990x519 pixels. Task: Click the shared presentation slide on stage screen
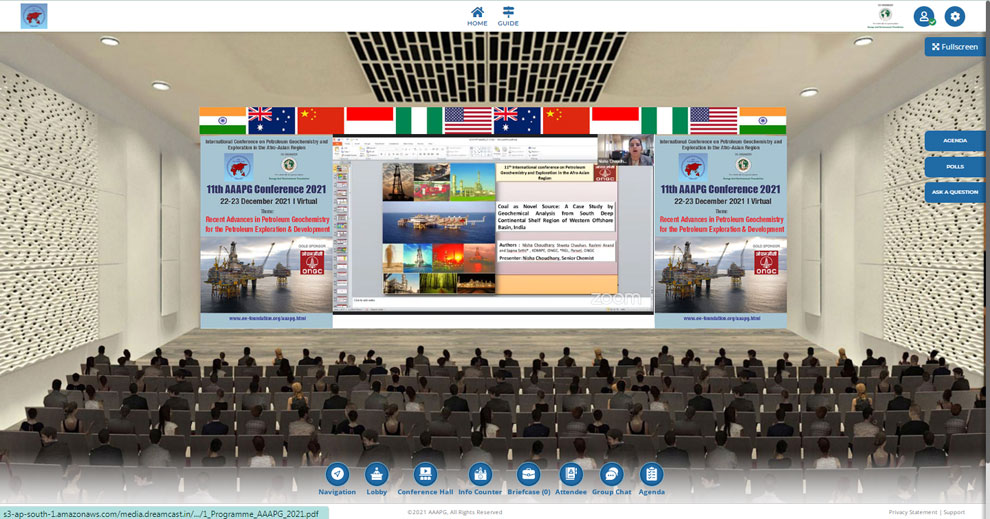coord(499,228)
